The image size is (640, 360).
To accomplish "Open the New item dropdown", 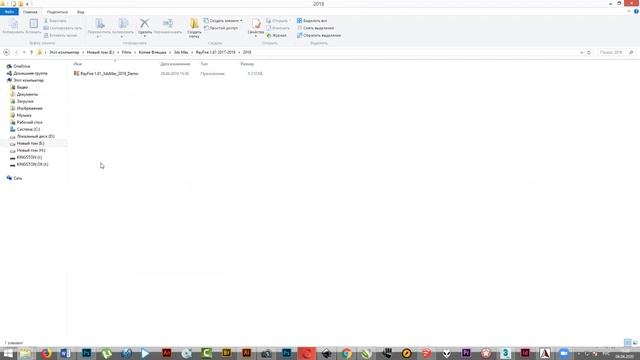I will pos(223,20).
